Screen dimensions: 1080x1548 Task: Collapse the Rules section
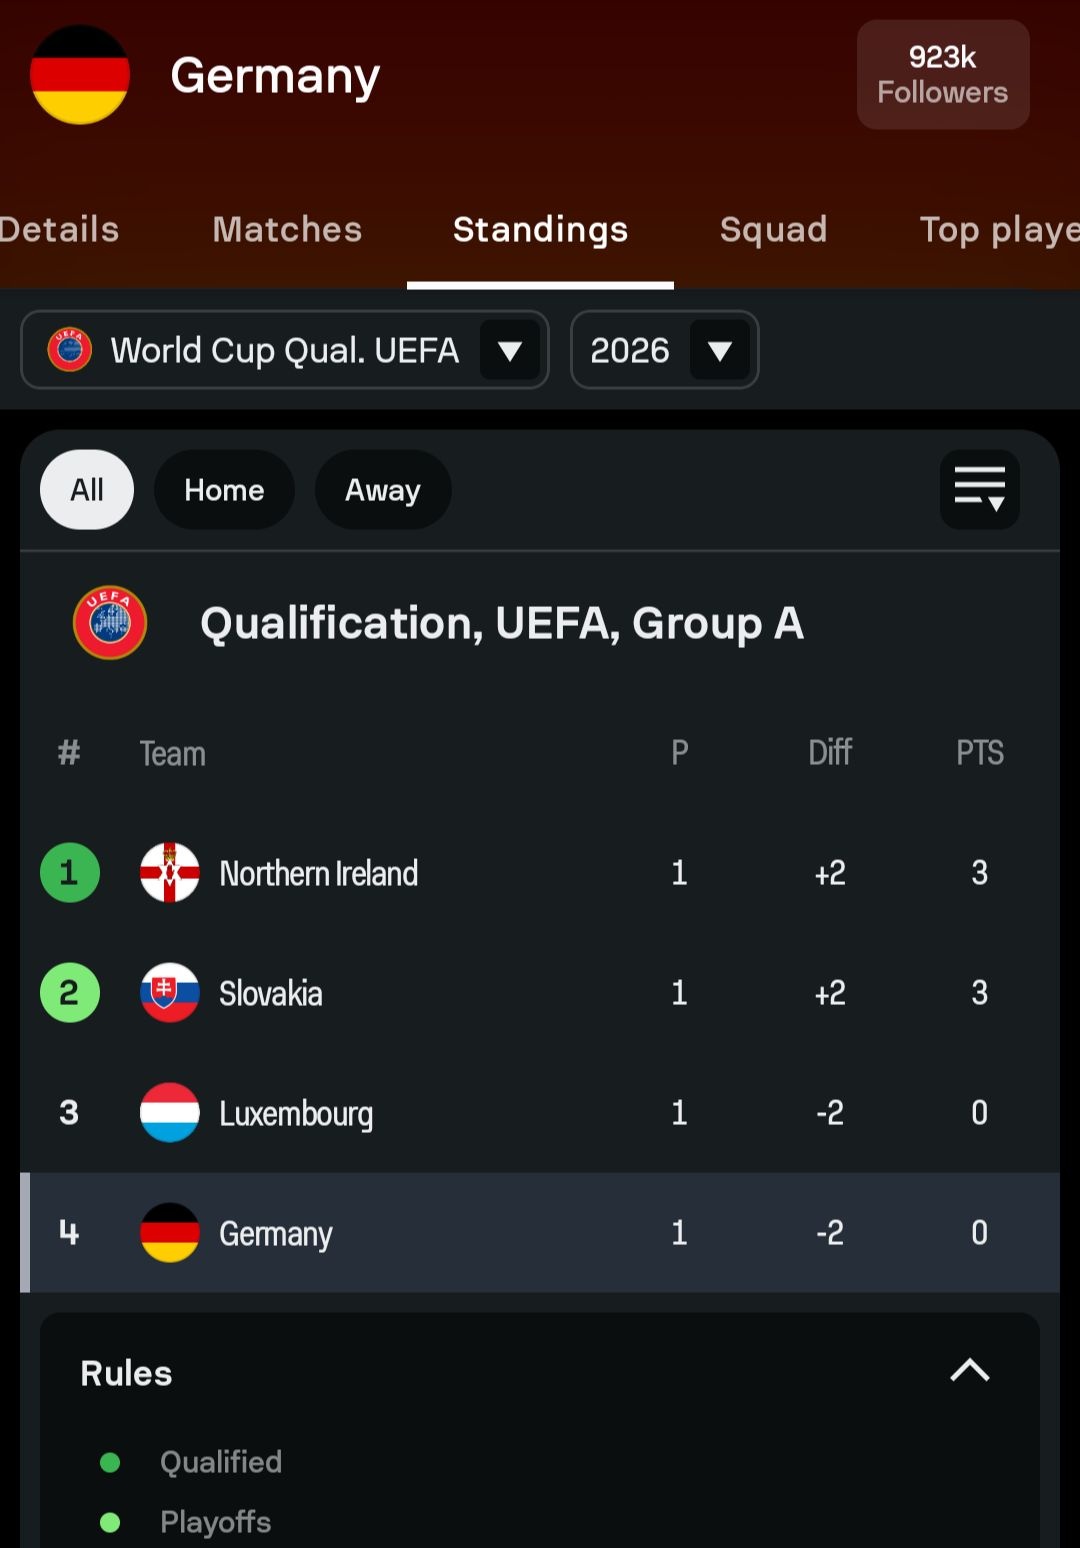969,1371
